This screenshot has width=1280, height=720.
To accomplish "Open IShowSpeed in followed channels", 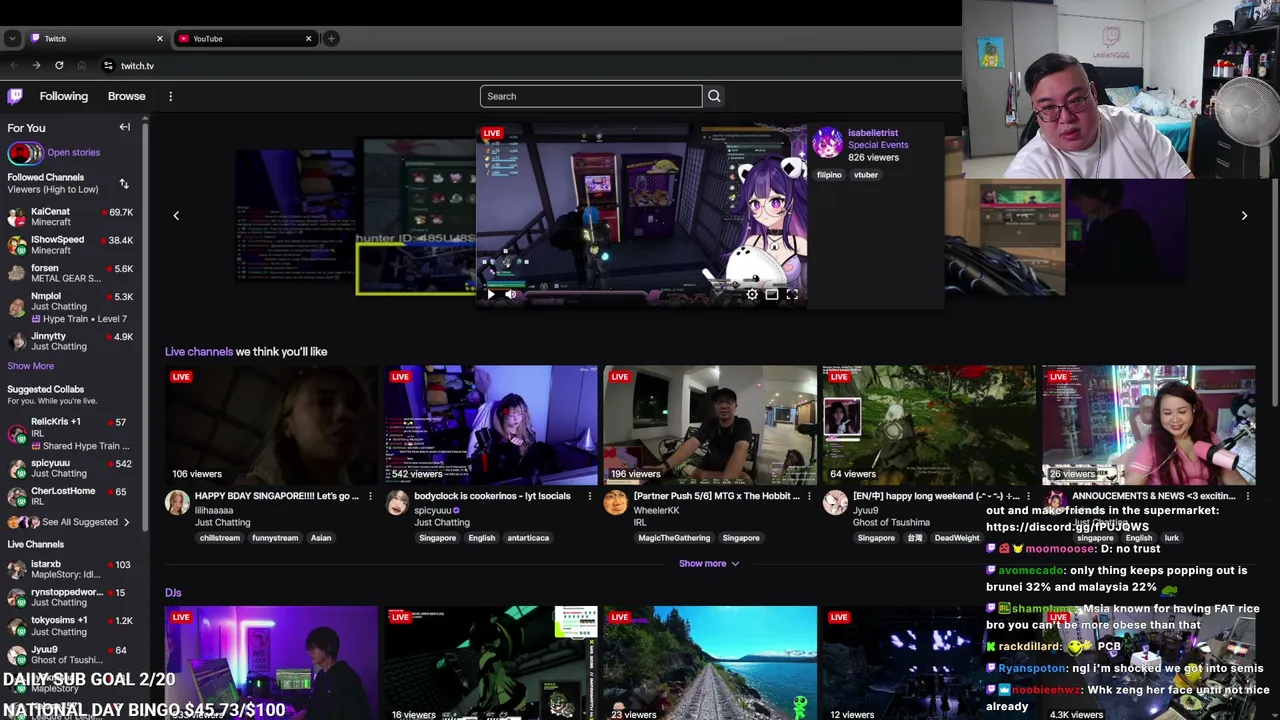I will (70, 245).
